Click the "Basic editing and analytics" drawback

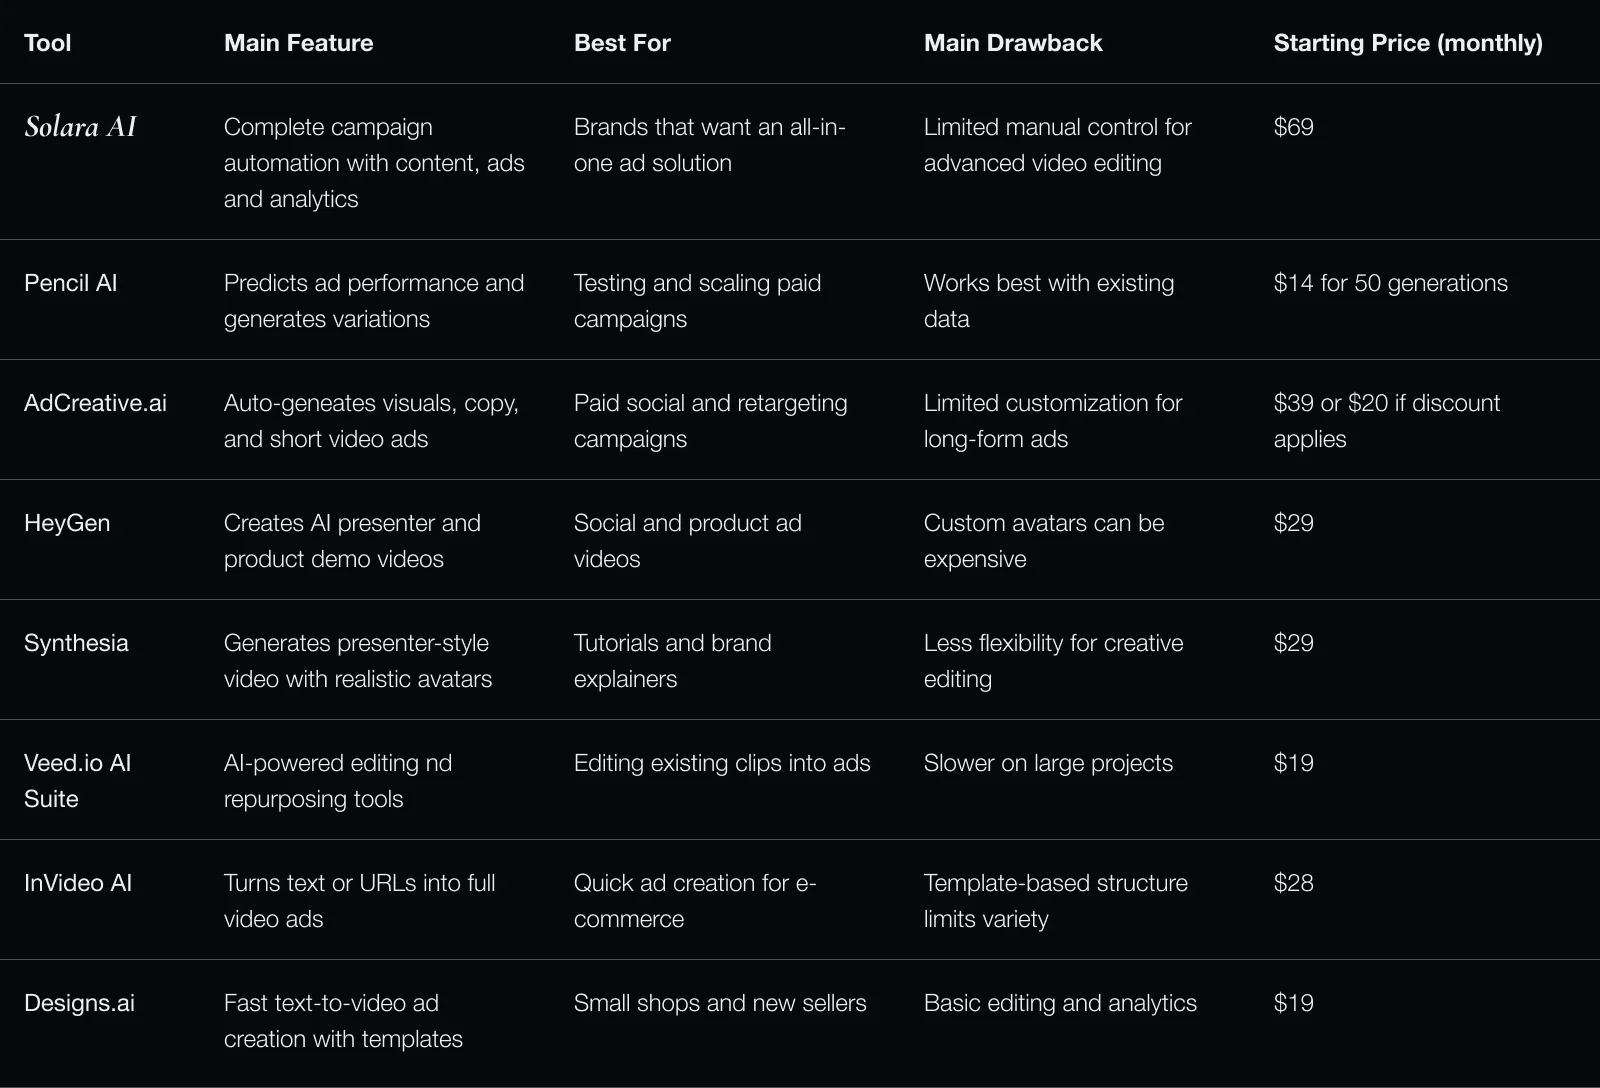[x=1060, y=1003]
